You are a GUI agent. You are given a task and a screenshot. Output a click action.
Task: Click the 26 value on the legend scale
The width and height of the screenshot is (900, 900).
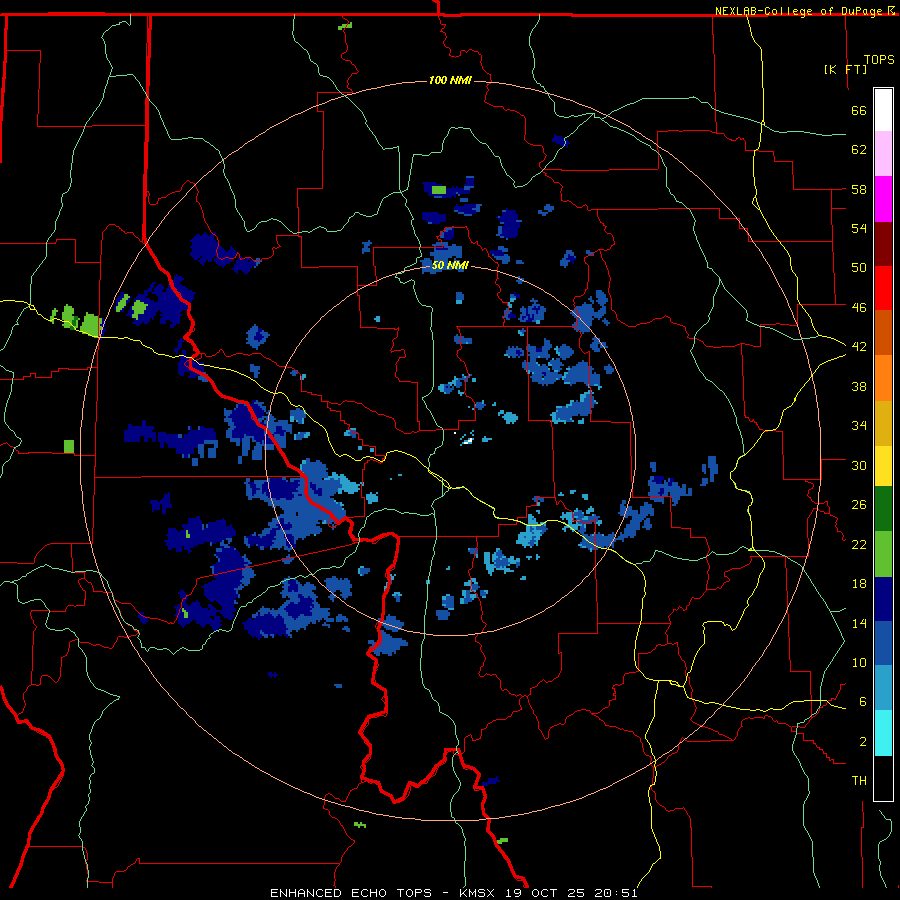pyautogui.click(x=859, y=505)
